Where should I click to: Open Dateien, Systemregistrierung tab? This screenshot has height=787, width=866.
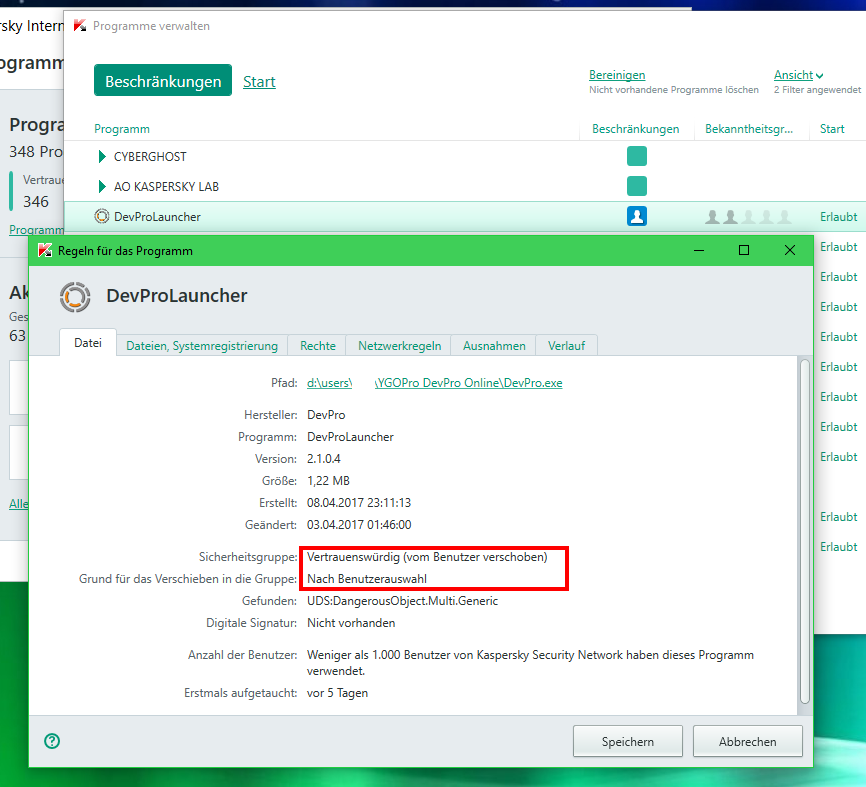pyautogui.click(x=202, y=346)
